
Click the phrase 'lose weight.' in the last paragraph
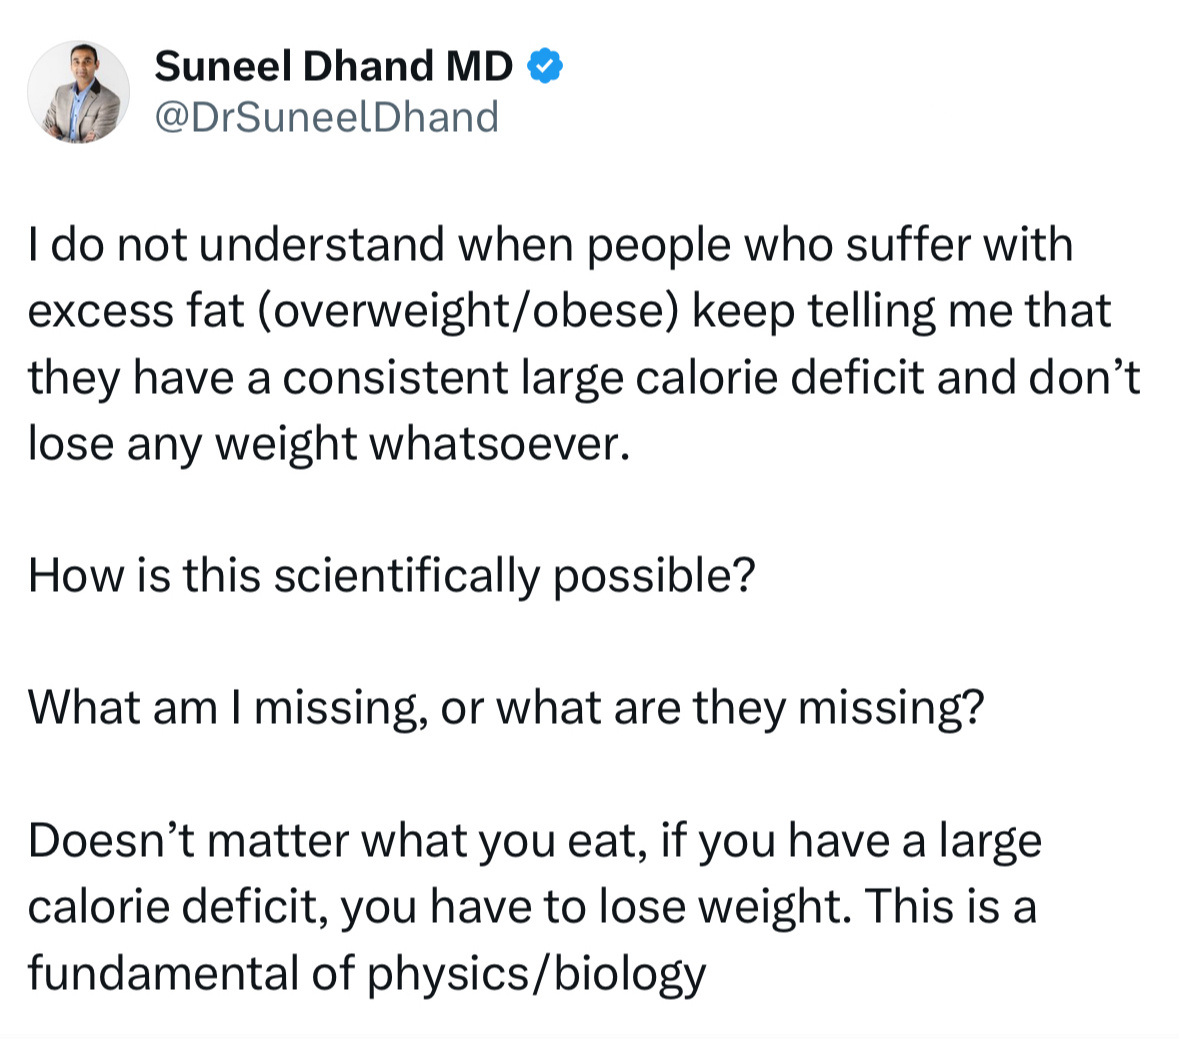[x=726, y=907]
